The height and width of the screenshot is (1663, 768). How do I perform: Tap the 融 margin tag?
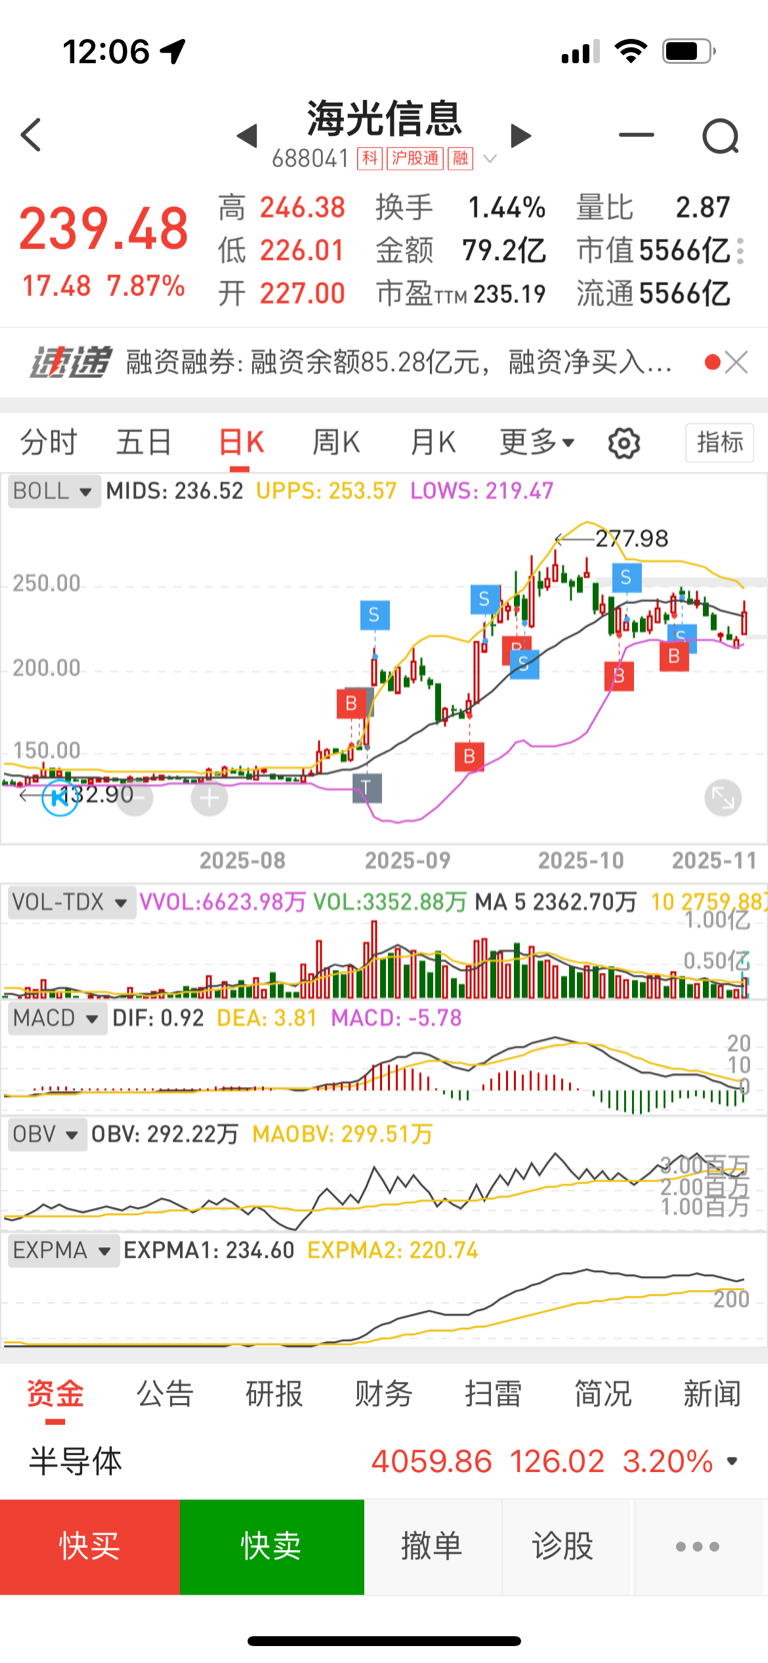pos(460,158)
